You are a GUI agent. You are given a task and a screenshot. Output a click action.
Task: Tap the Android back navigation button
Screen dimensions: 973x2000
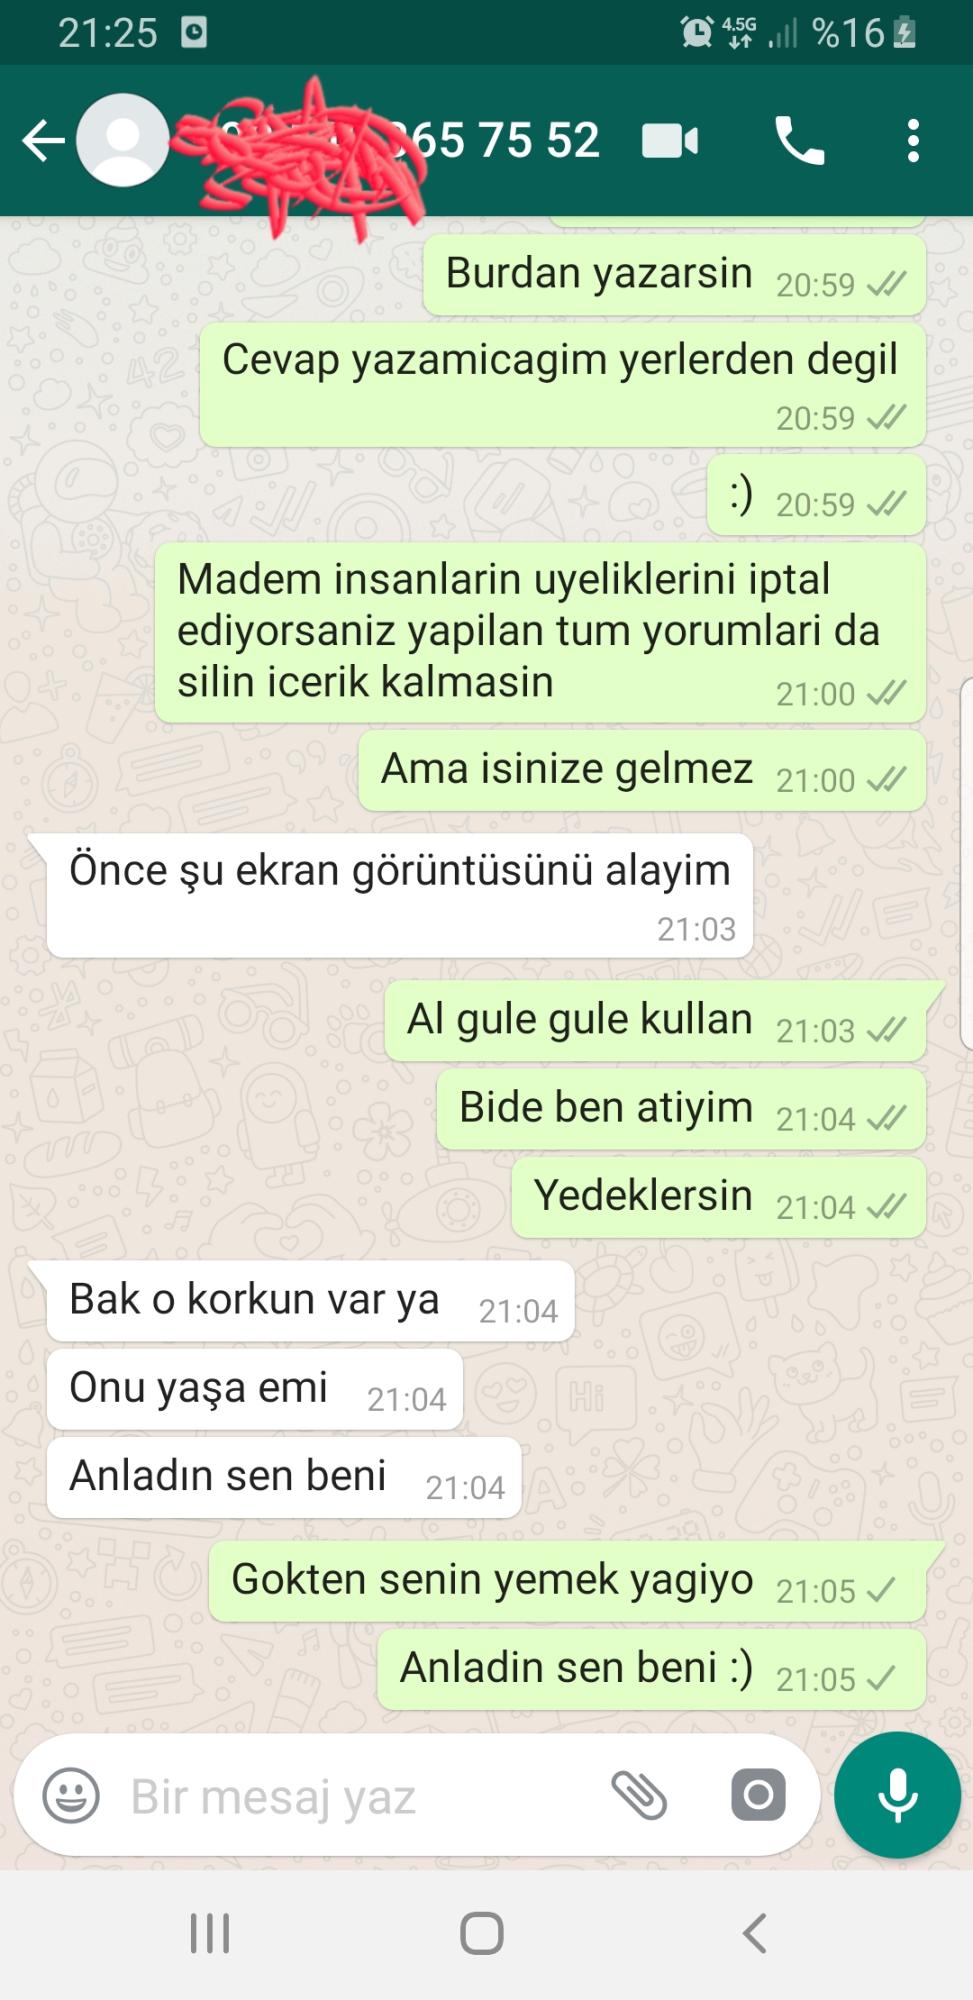[755, 1933]
